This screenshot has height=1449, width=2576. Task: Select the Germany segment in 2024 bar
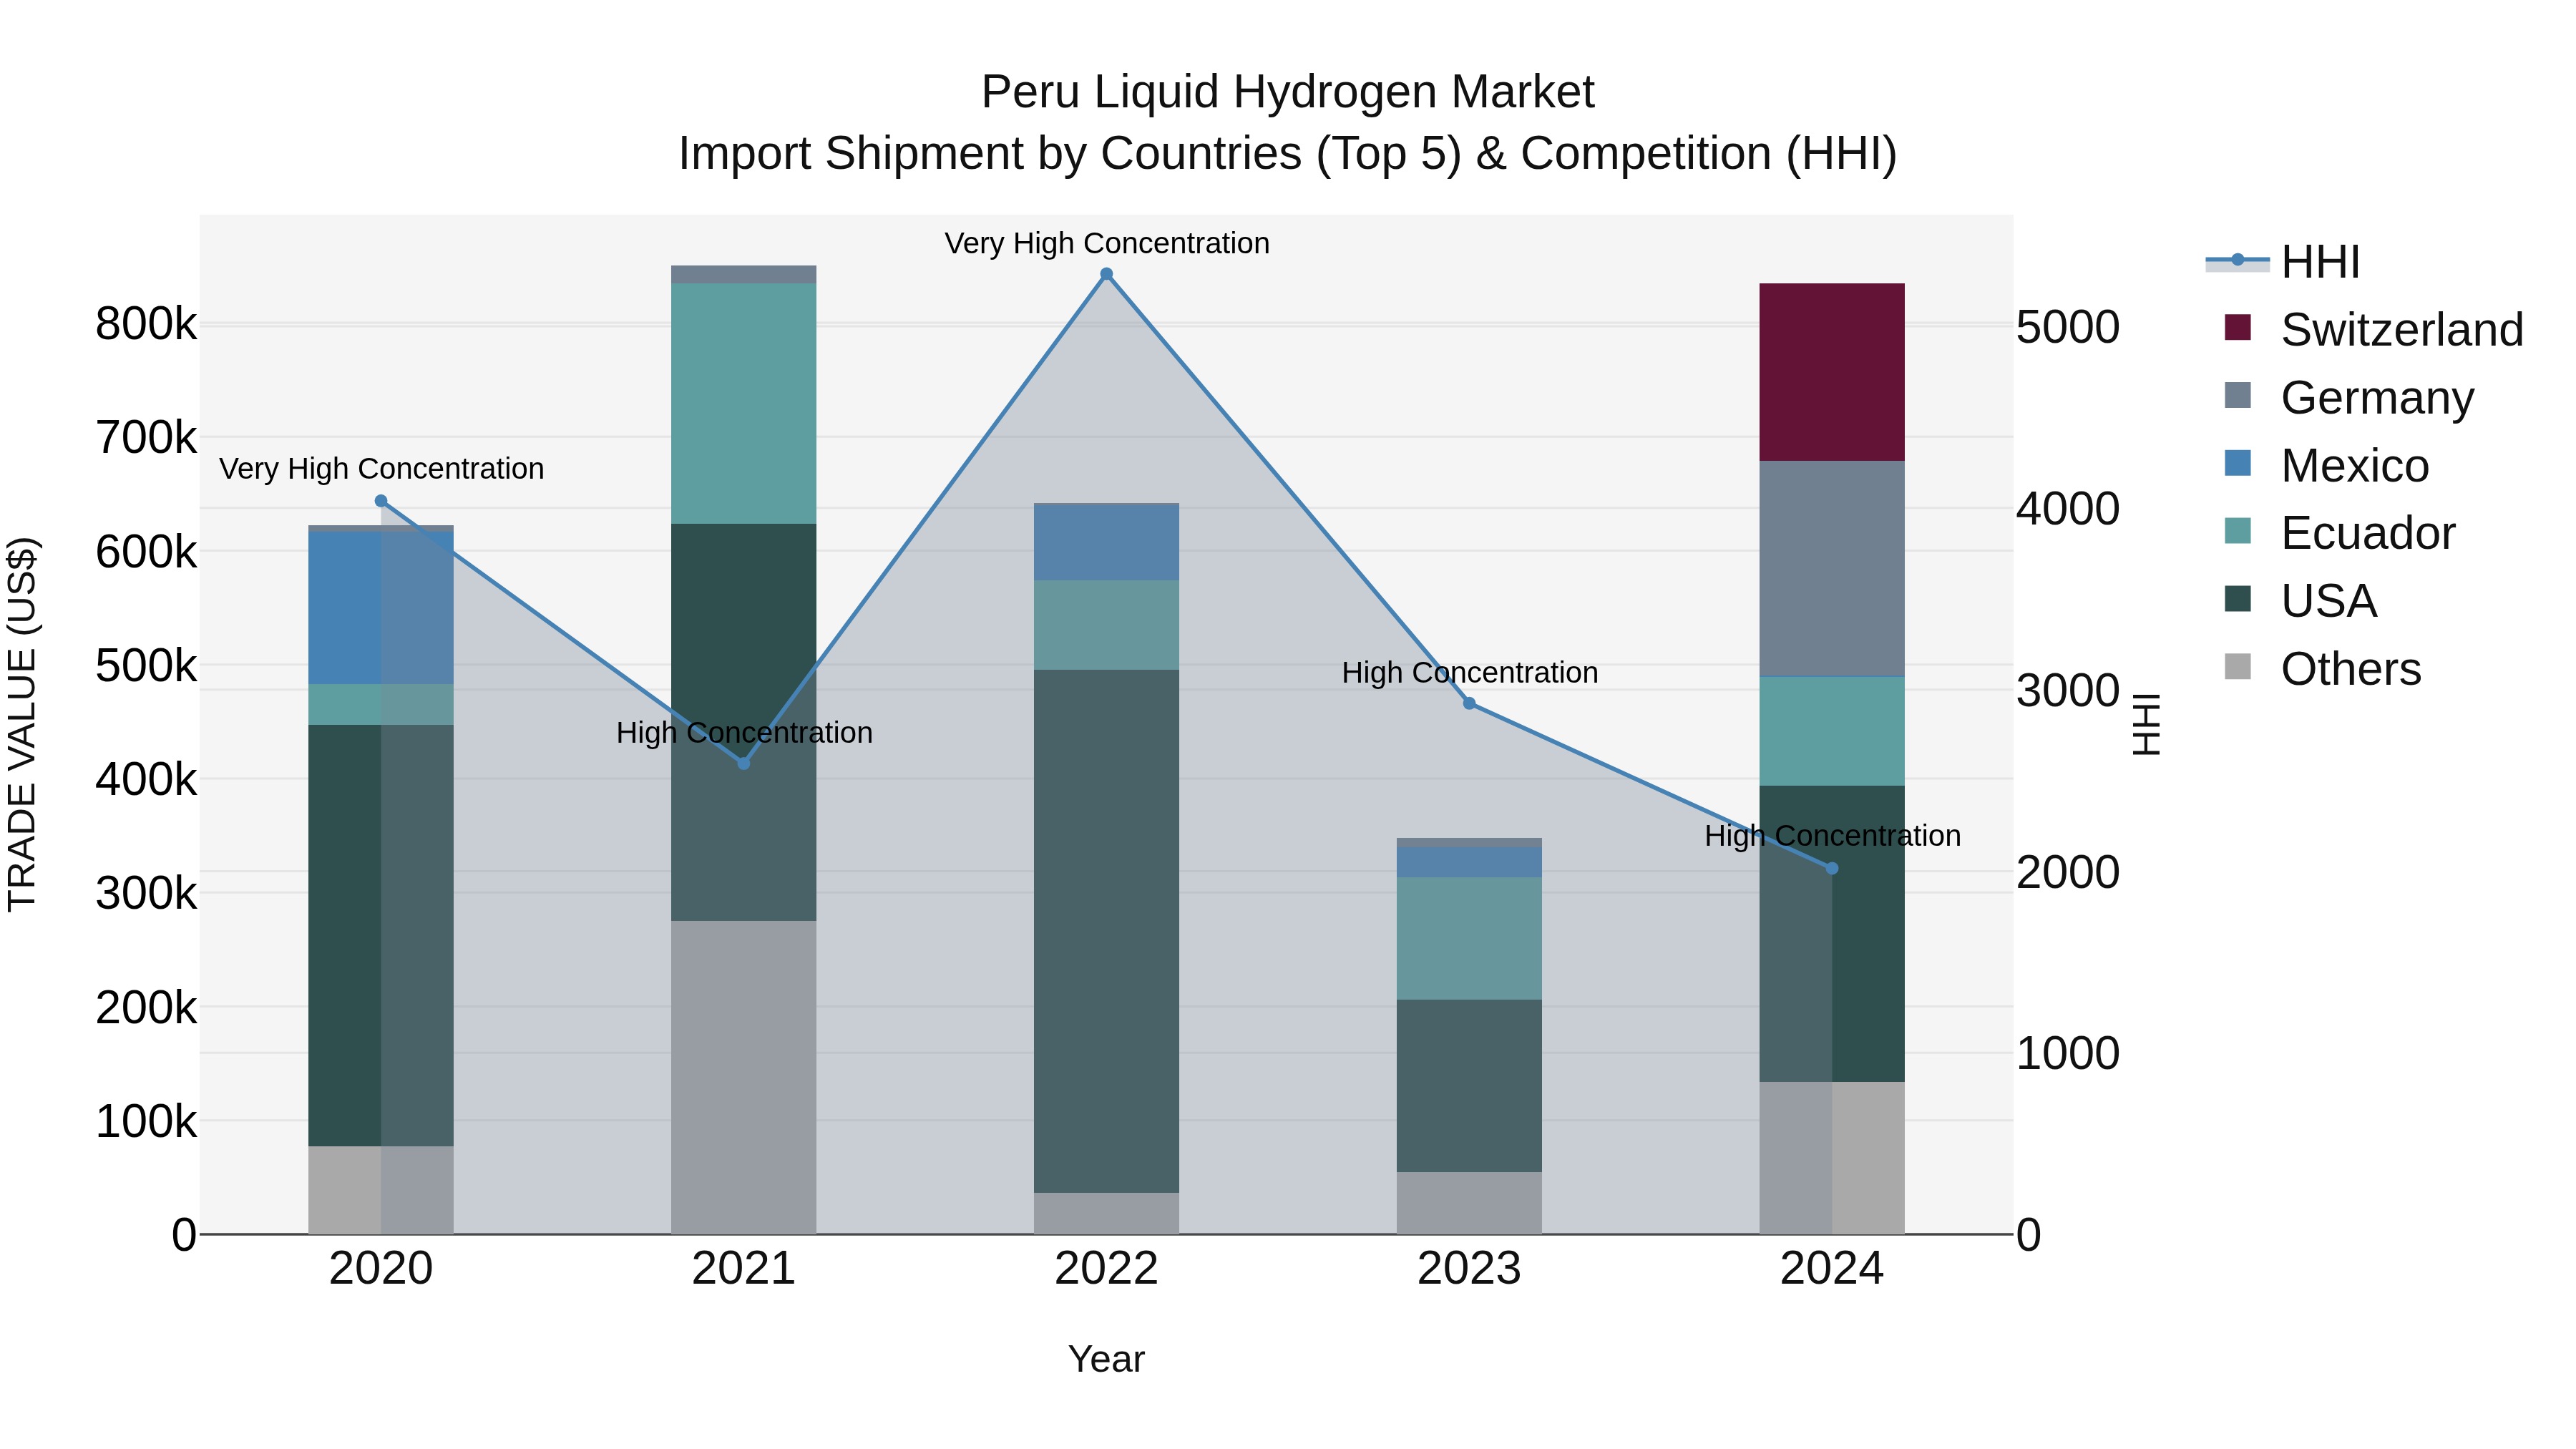tap(1832, 569)
